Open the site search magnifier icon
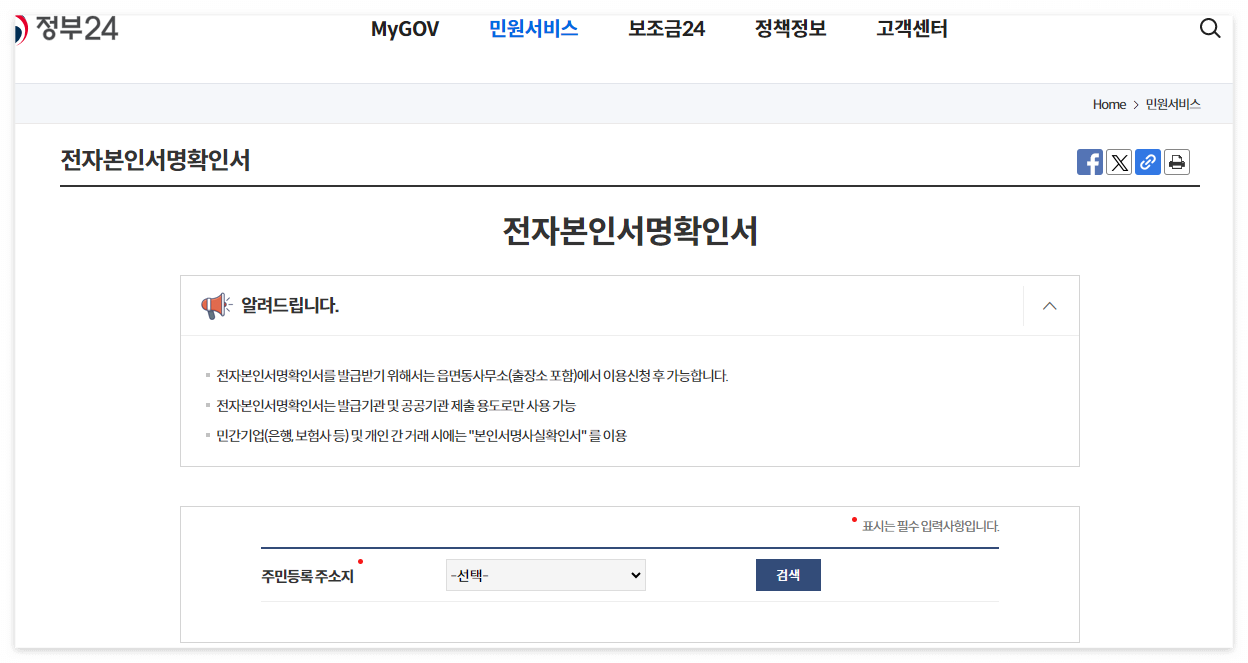Viewport: 1248px width, 663px height. click(x=1210, y=28)
